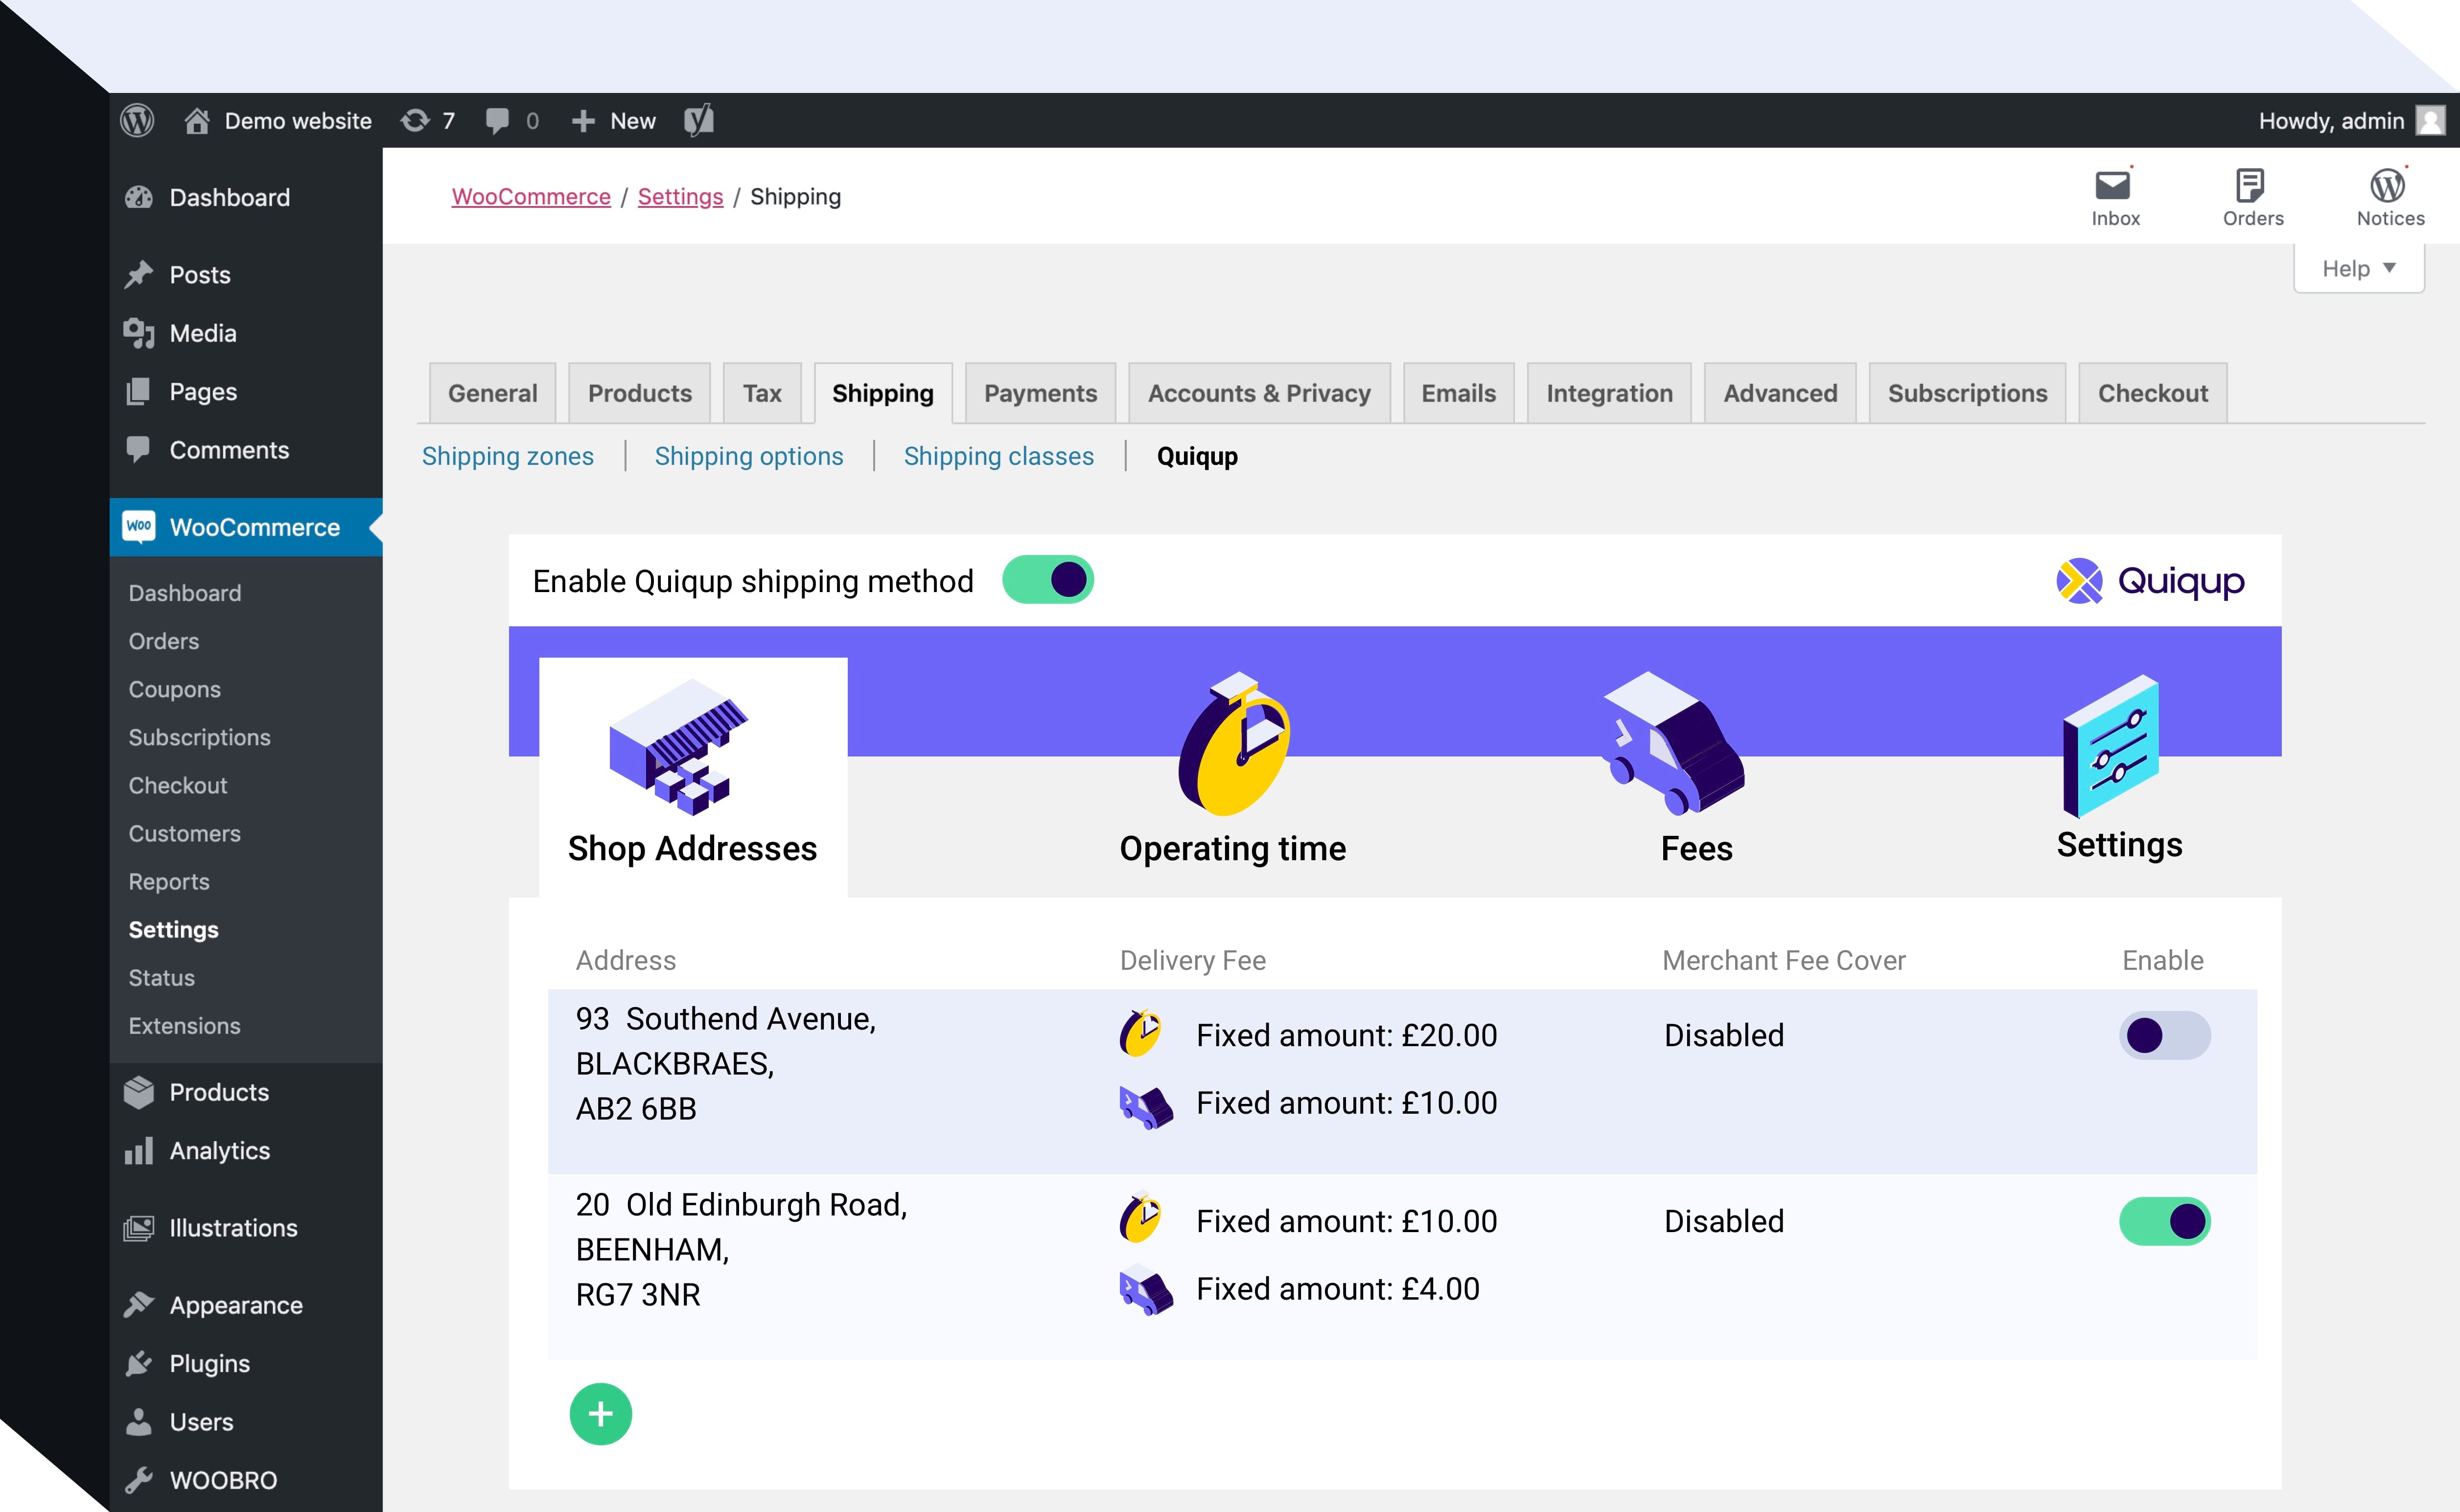The height and width of the screenshot is (1512, 2460).
Task: Open Dashboard in the sidebar
Action: click(x=246, y=198)
